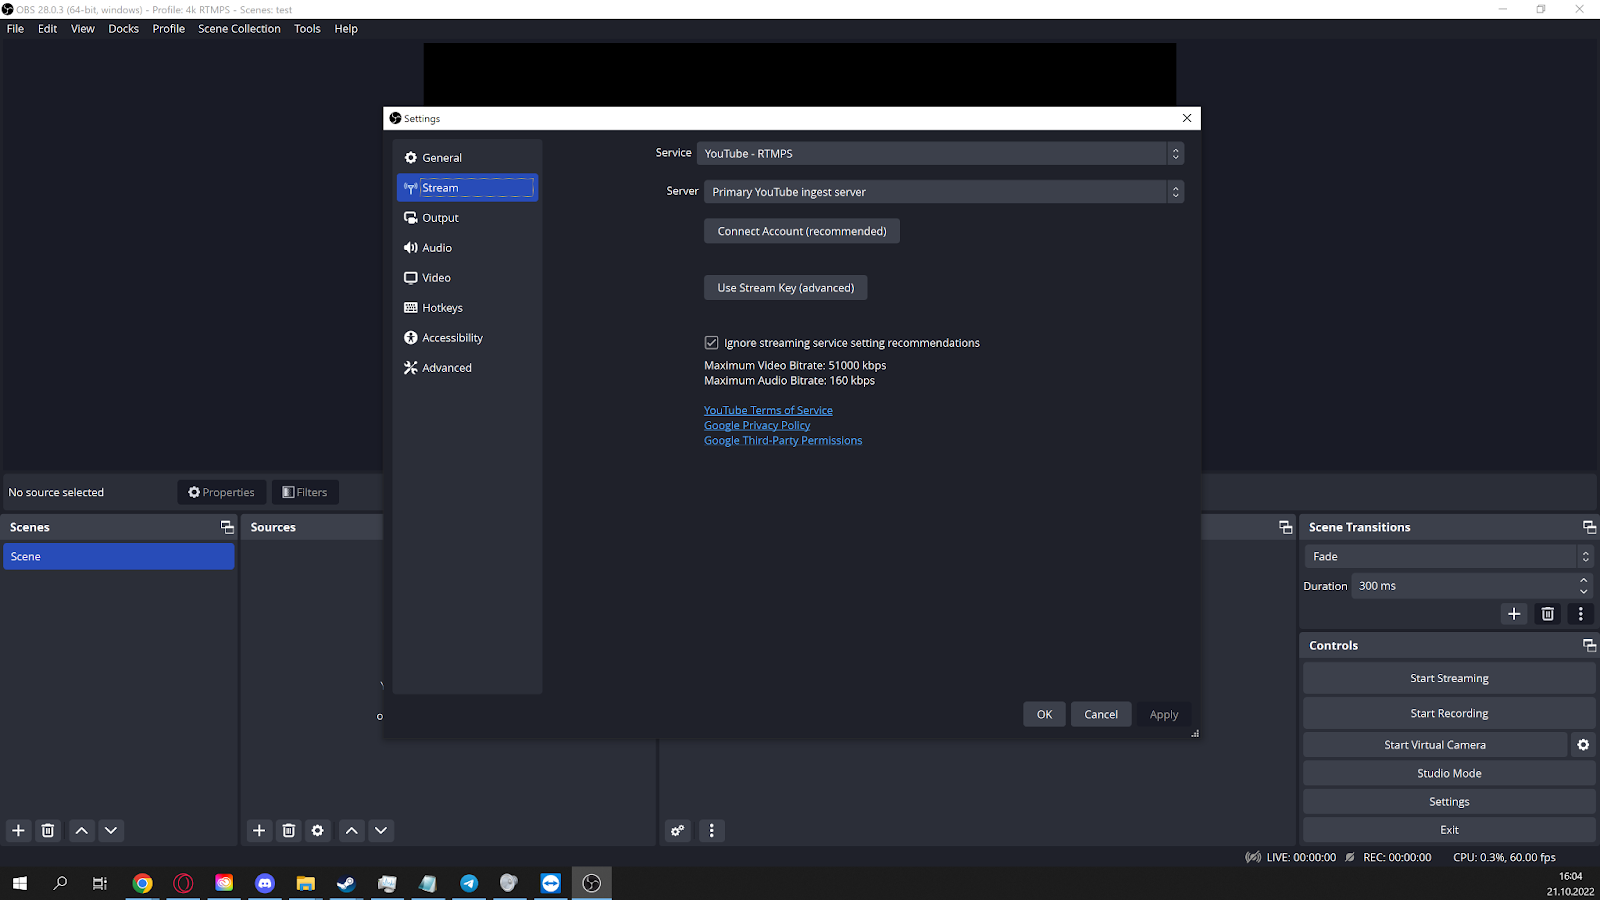Float the Controls dock
This screenshot has height=900, width=1600.
pyautogui.click(x=1589, y=645)
